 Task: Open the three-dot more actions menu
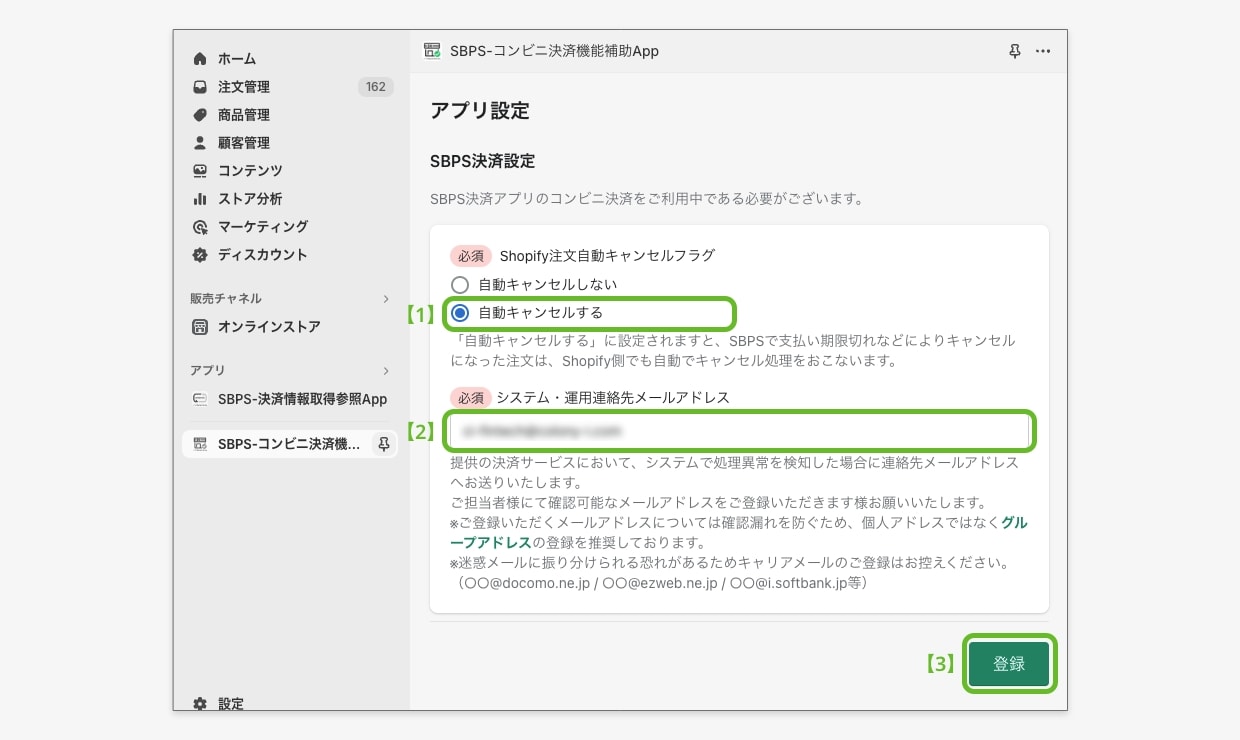[1043, 51]
